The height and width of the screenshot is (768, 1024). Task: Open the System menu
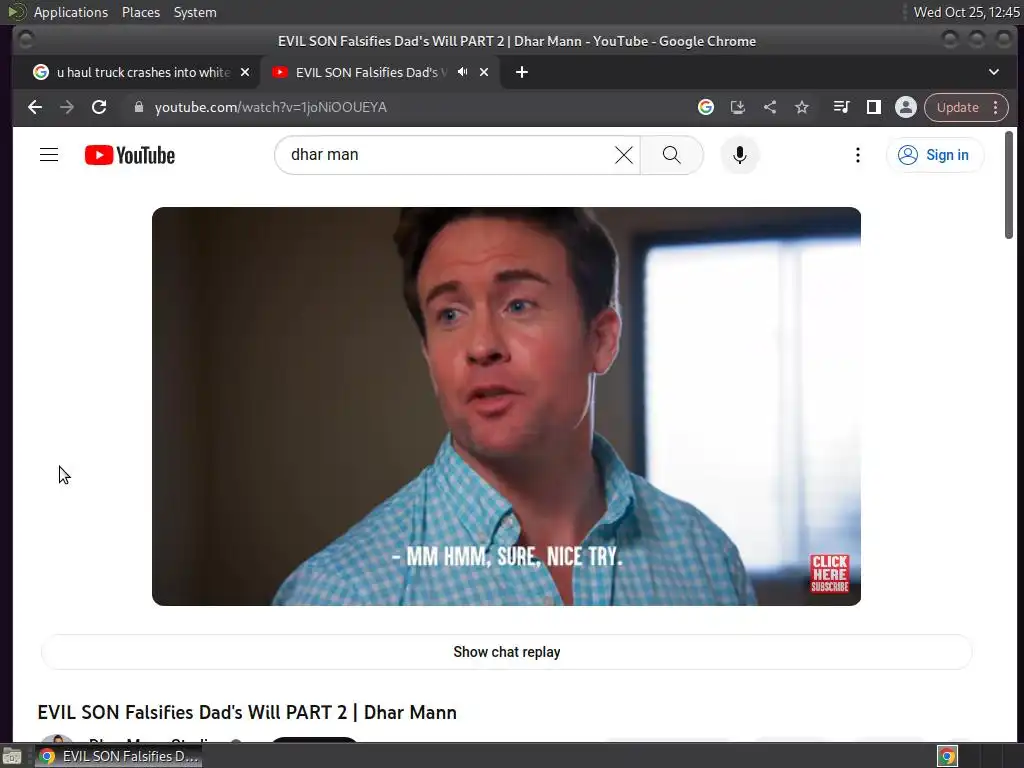[x=195, y=12]
